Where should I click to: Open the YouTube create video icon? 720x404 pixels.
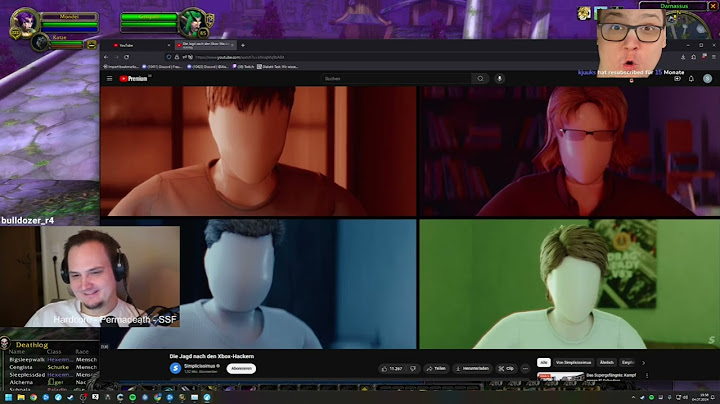[677, 79]
